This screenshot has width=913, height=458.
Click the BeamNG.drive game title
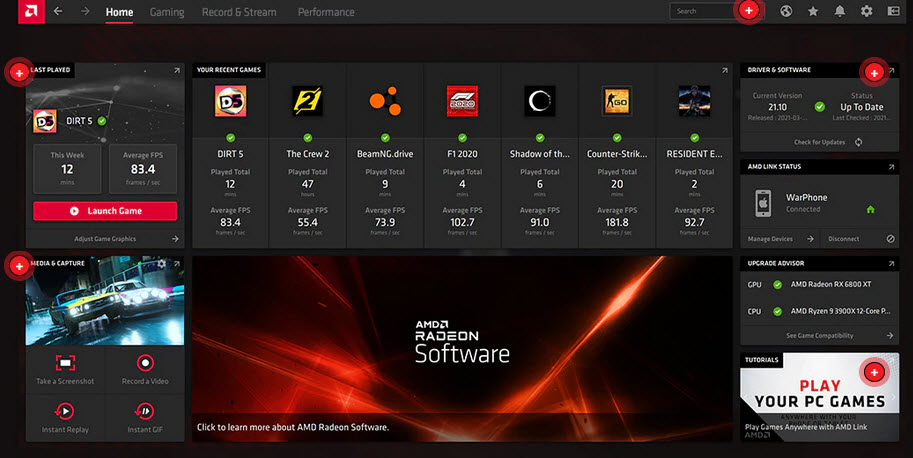(x=385, y=154)
